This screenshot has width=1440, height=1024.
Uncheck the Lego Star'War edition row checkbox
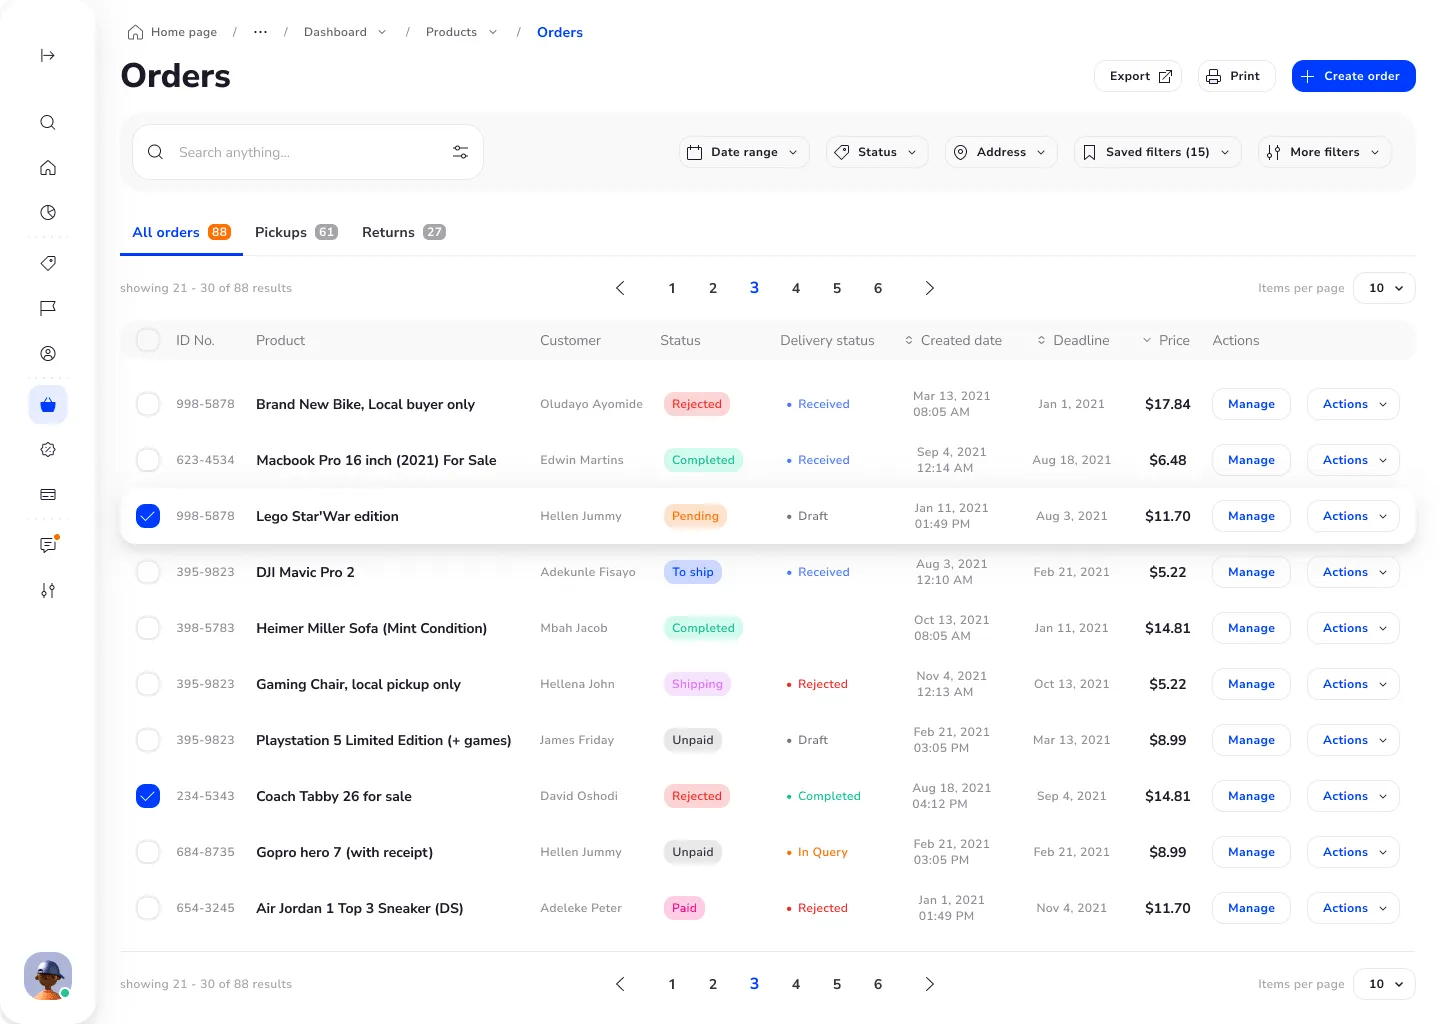click(148, 516)
